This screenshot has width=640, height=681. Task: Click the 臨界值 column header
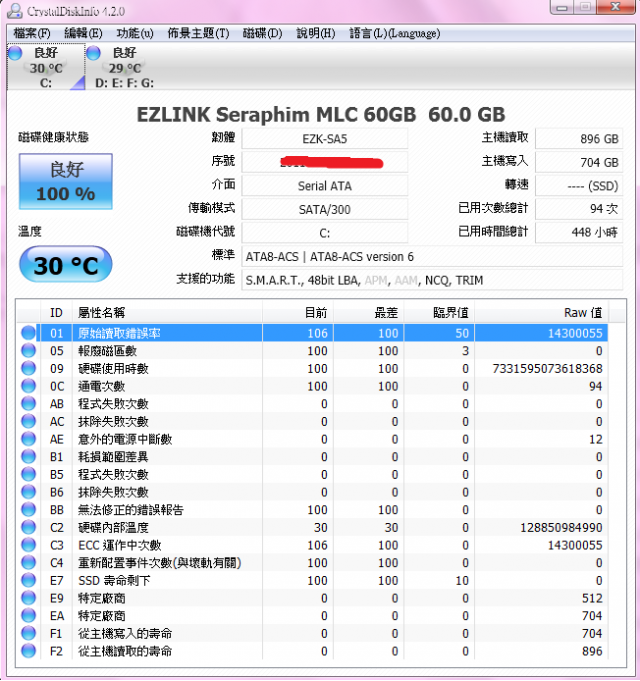(x=439, y=313)
